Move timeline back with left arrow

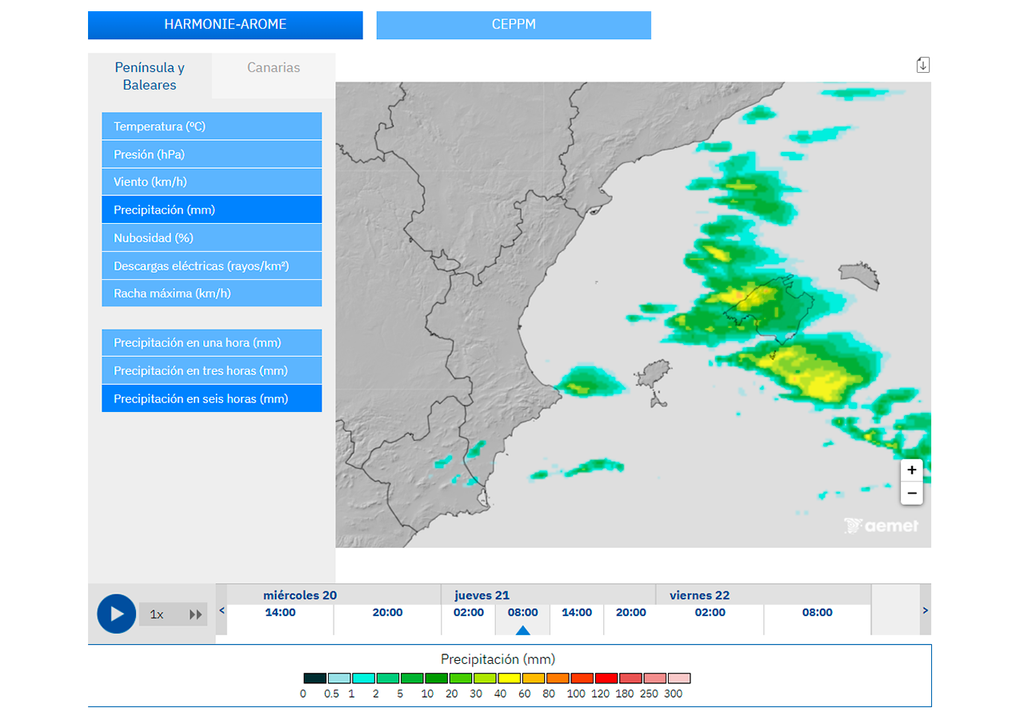(221, 610)
